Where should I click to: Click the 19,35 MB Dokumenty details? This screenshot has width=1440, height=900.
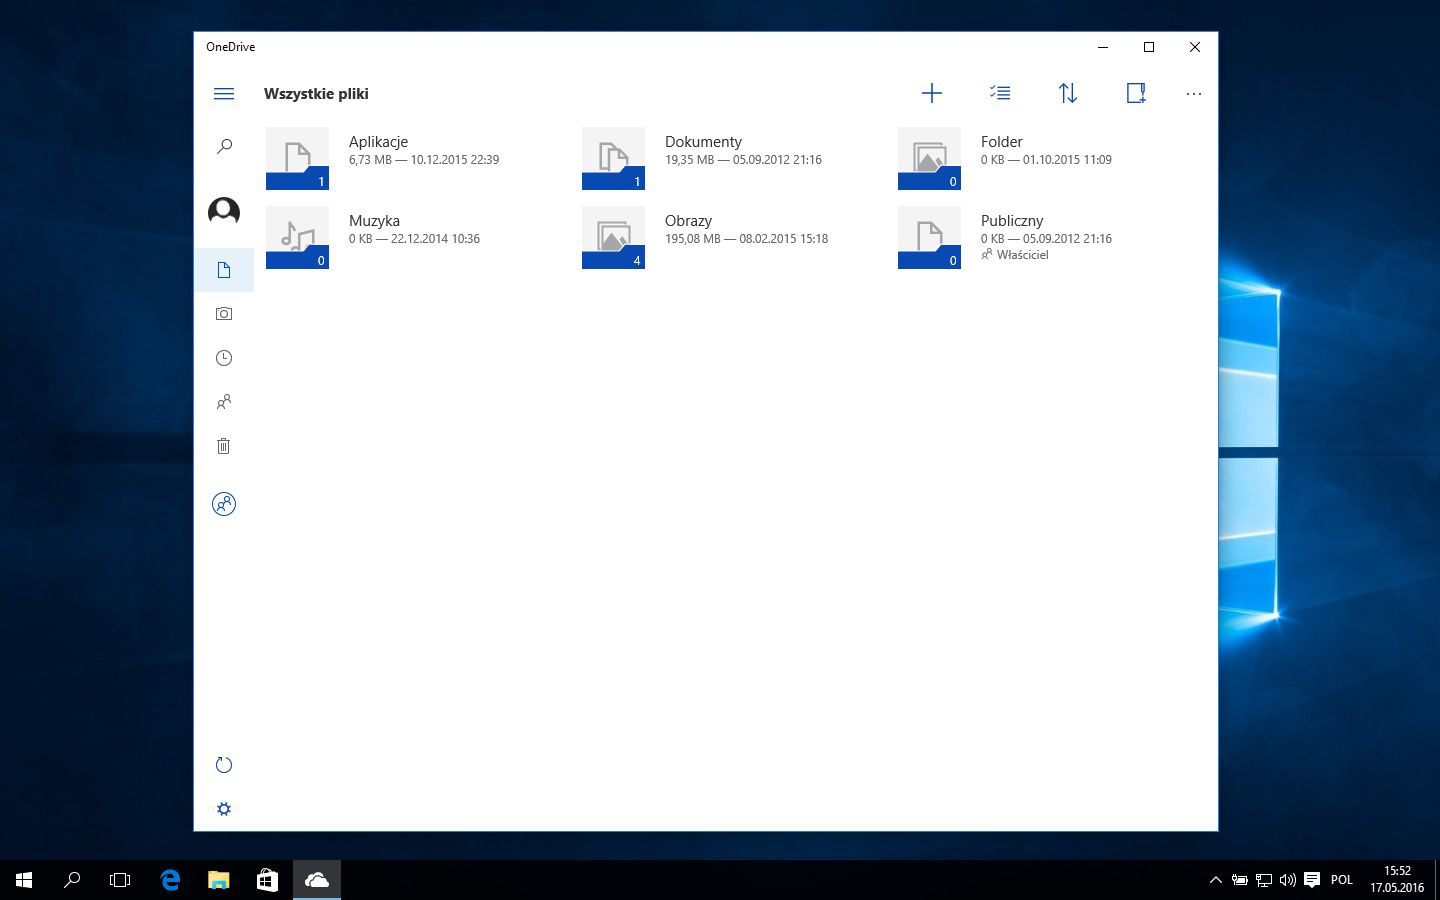click(x=743, y=160)
